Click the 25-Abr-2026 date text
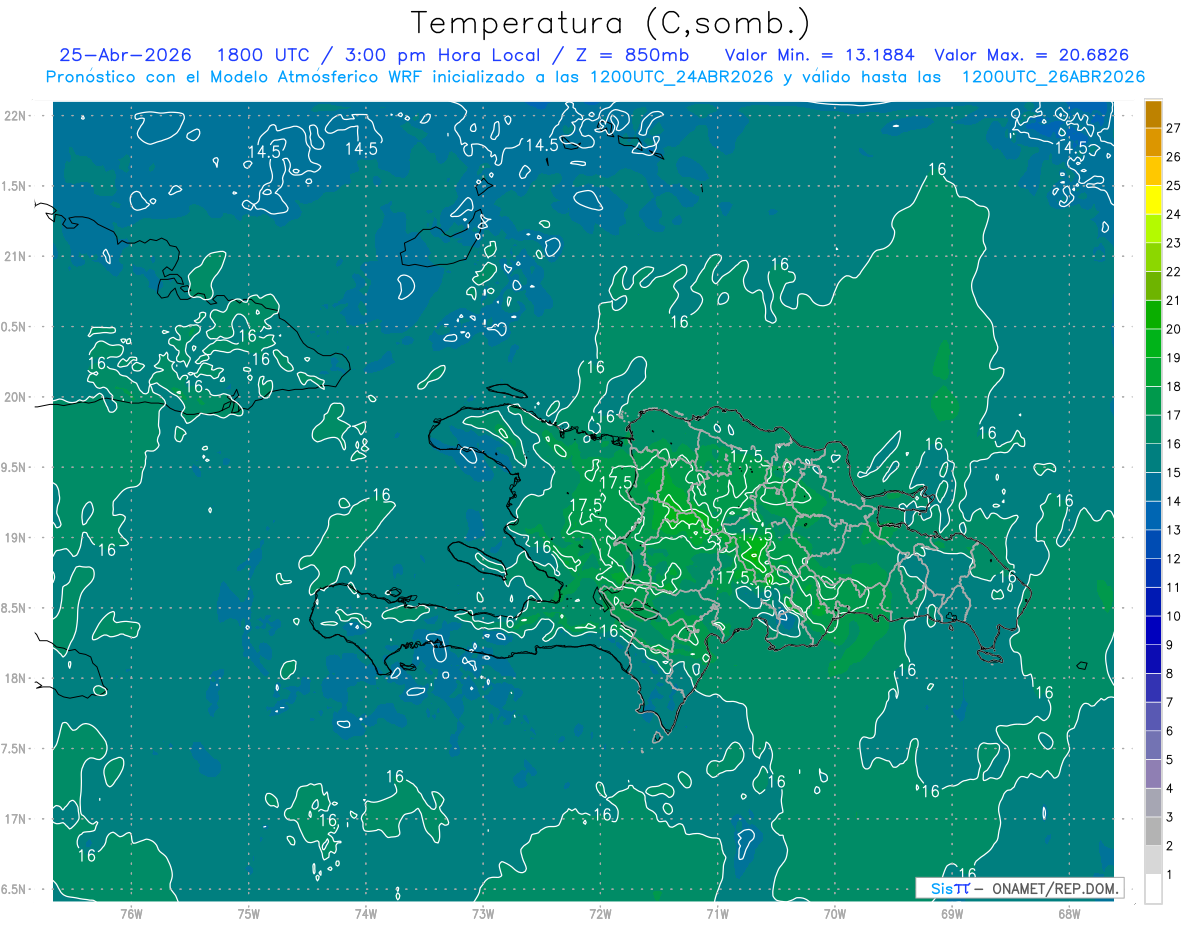This screenshot has height=927, width=1200. click(x=125, y=55)
